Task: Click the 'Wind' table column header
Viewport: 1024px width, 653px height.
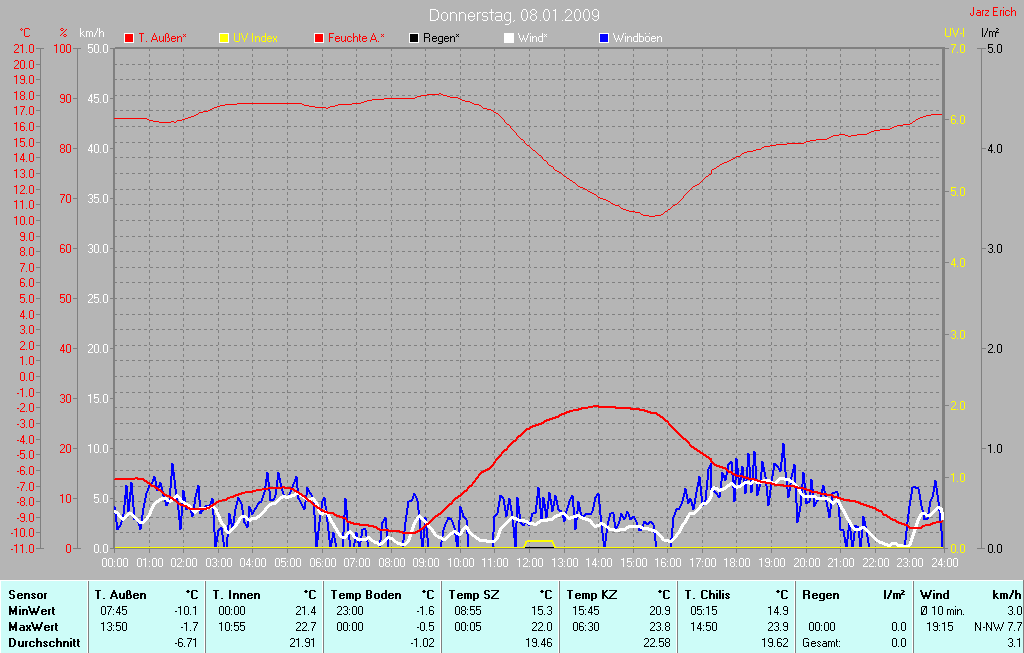Action: tap(935, 595)
